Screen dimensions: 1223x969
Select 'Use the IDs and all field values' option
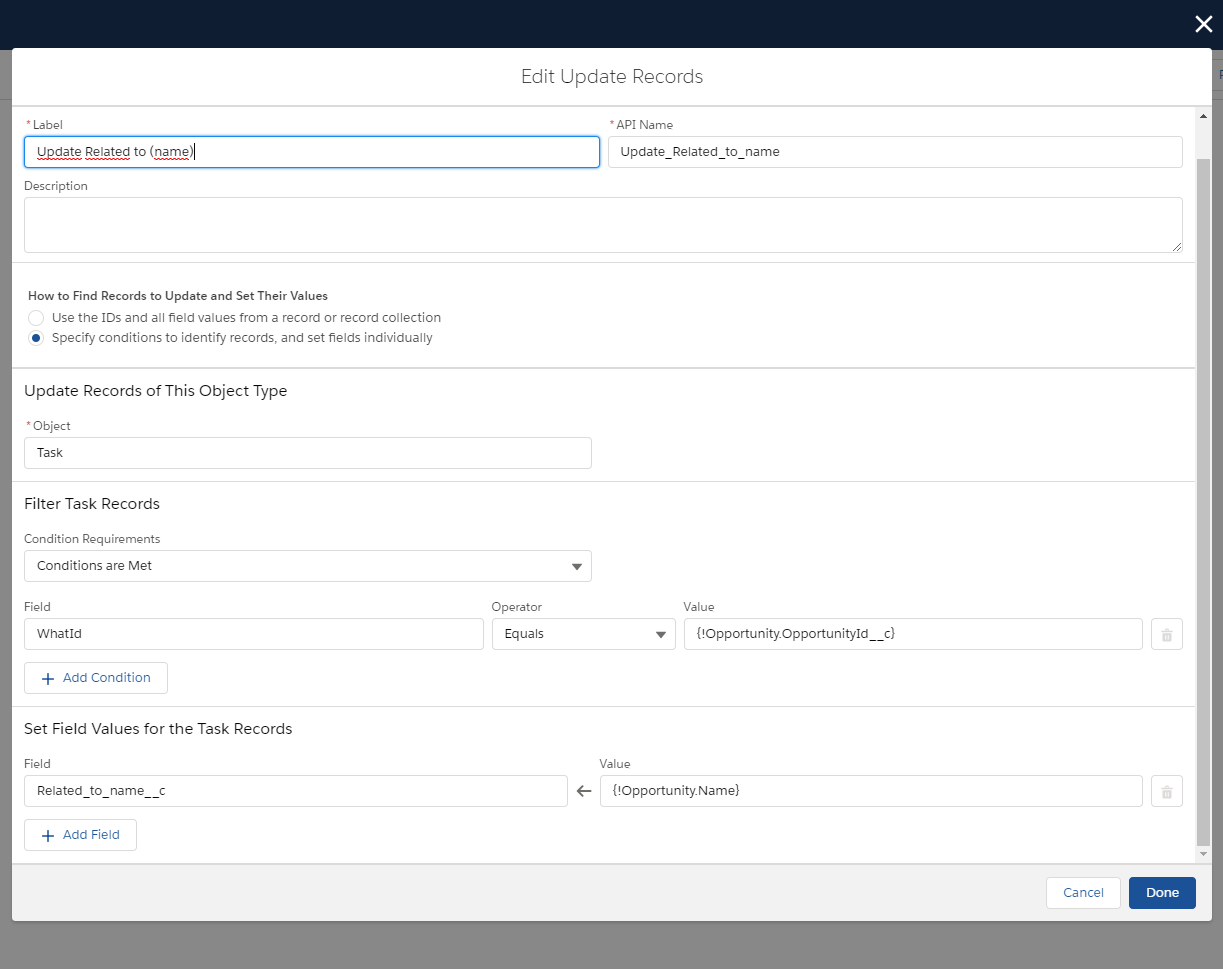click(x=36, y=318)
